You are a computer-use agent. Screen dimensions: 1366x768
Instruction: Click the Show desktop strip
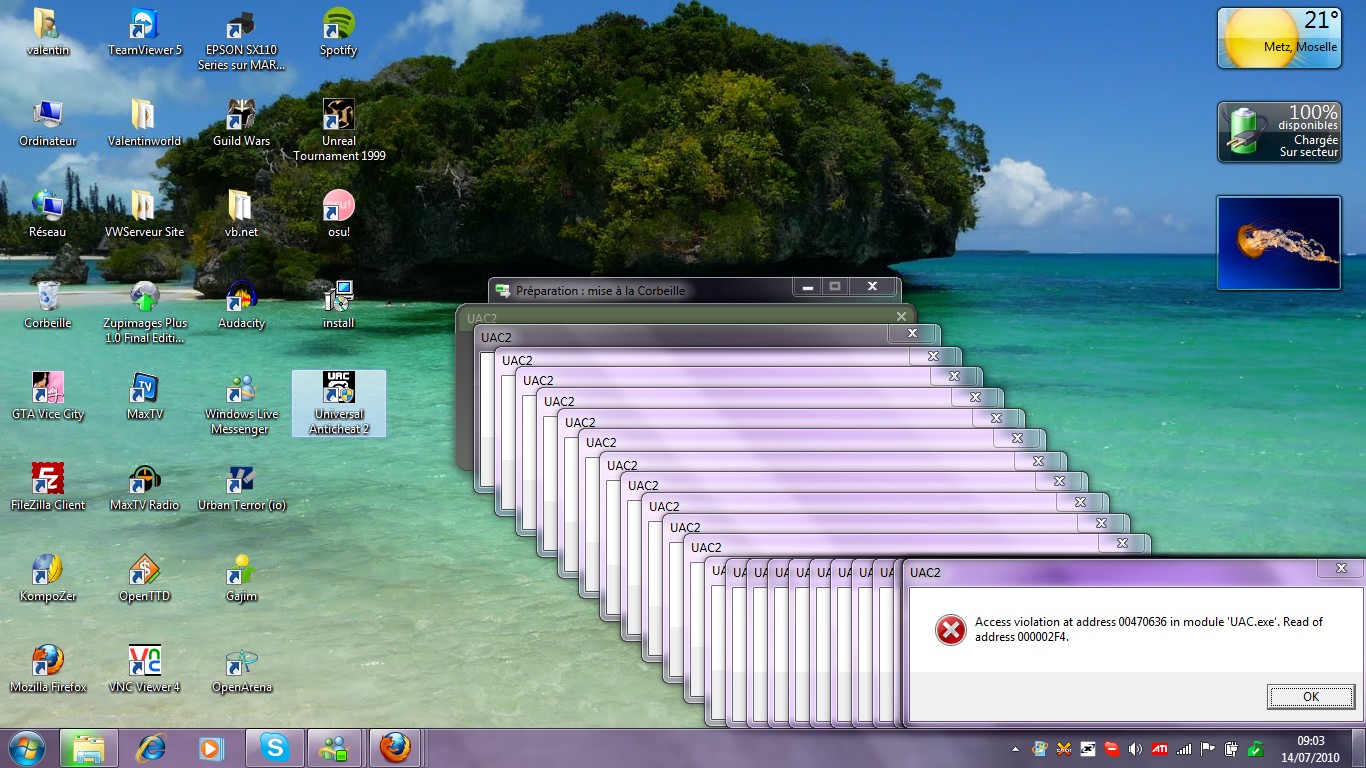pyautogui.click(x=1358, y=748)
